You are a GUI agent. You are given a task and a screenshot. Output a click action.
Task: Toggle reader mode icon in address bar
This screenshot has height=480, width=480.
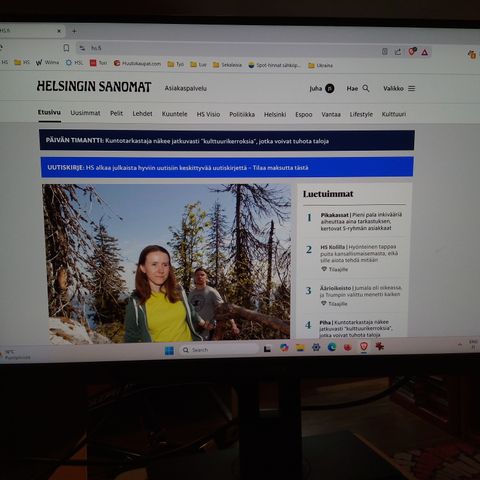(385, 51)
